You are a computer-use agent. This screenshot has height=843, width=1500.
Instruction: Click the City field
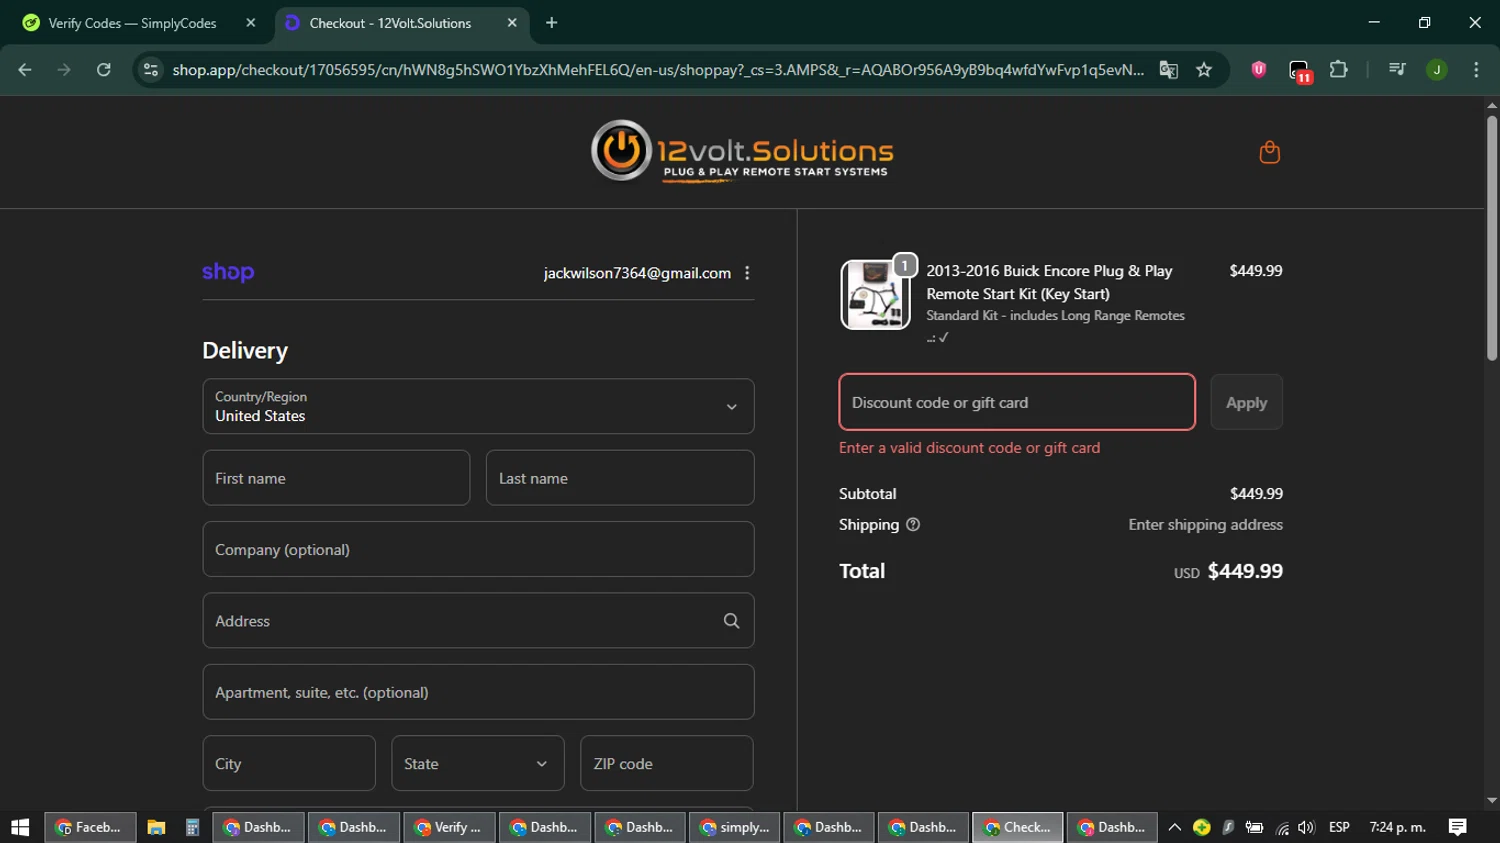coord(289,764)
